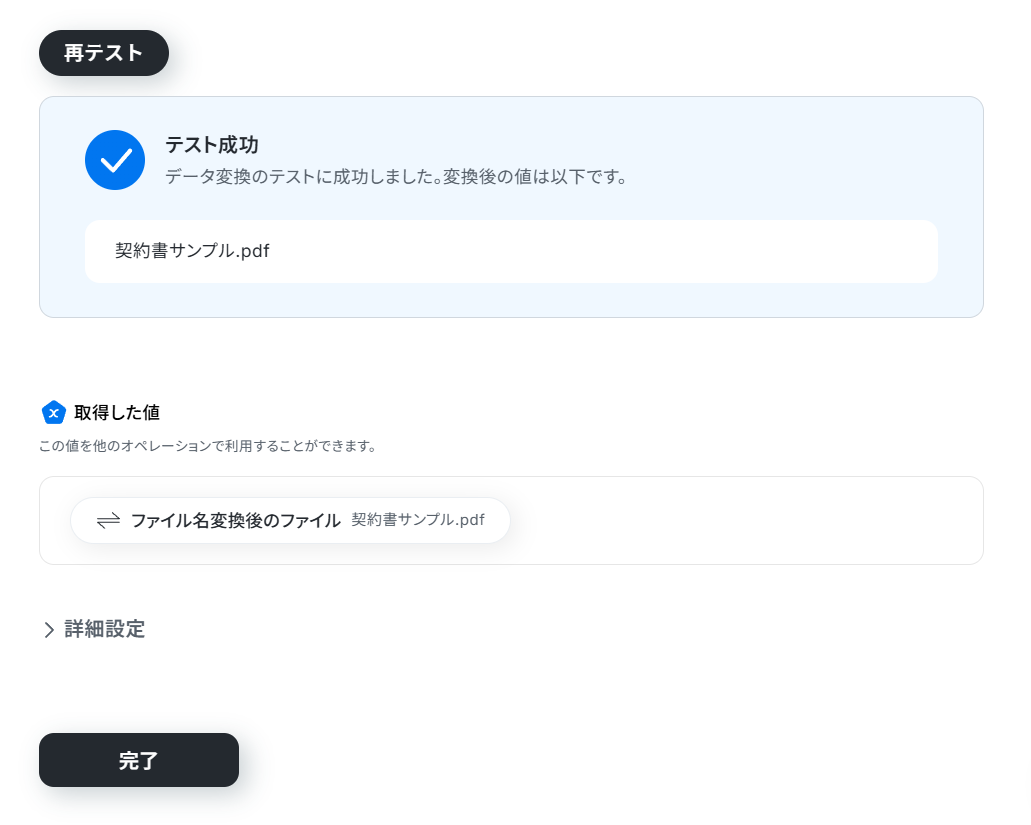
Task: Select the ファイル名変換後のファイル chip label
Action: point(235,521)
